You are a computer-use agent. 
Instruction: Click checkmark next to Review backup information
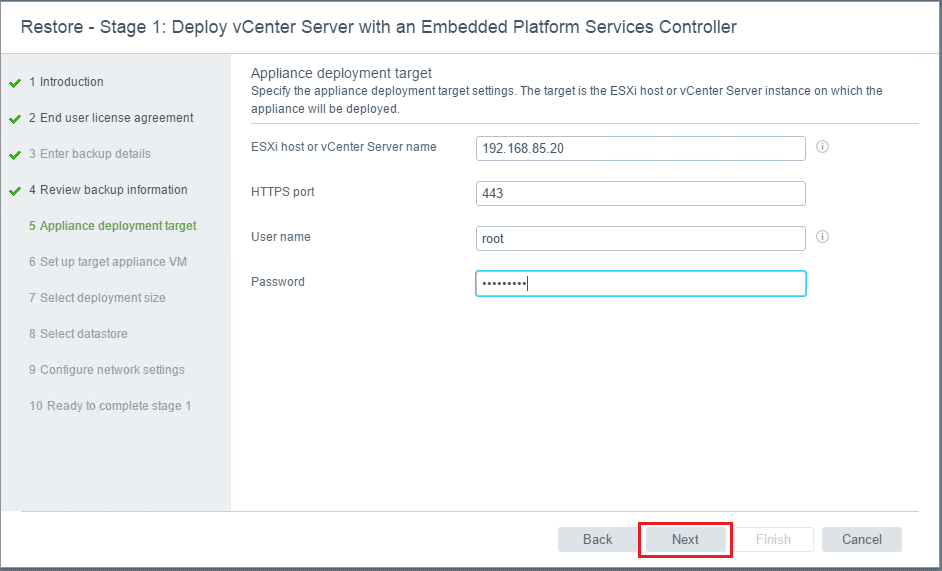pyautogui.click(x=15, y=191)
